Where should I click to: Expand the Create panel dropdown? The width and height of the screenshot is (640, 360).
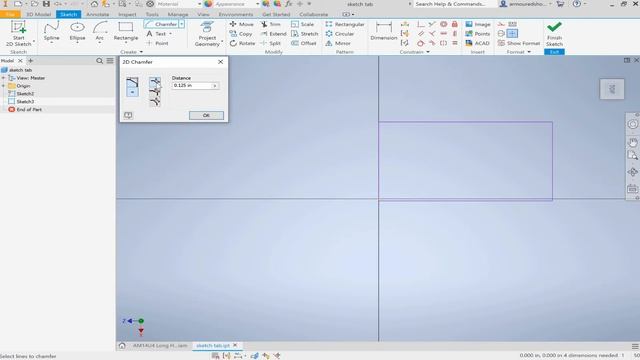141,52
